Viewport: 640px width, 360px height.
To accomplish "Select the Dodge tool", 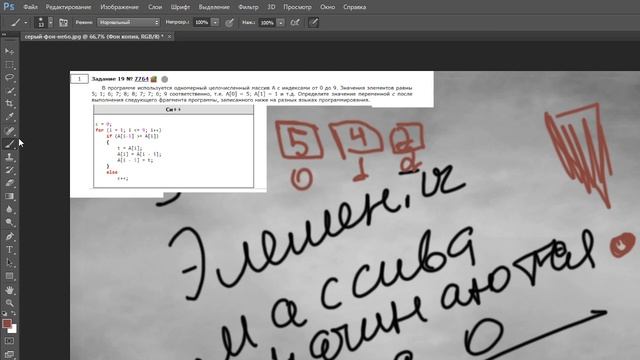I will pyautogui.click(x=9, y=222).
